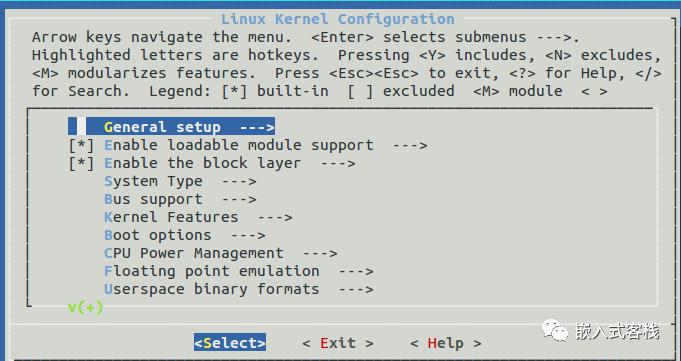Screen dimensions: 681x361
Task: Click the Exit button
Action: click(x=337, y=343)
